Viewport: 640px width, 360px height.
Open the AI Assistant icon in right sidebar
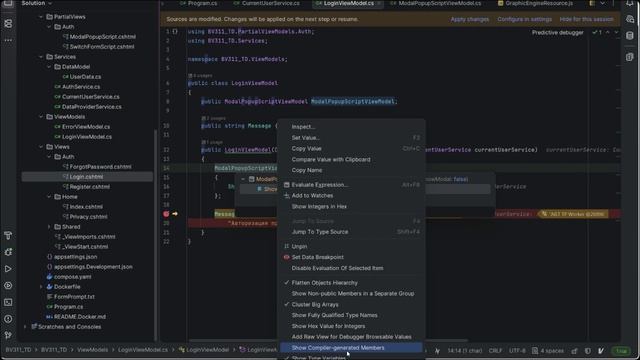(629, 19)
